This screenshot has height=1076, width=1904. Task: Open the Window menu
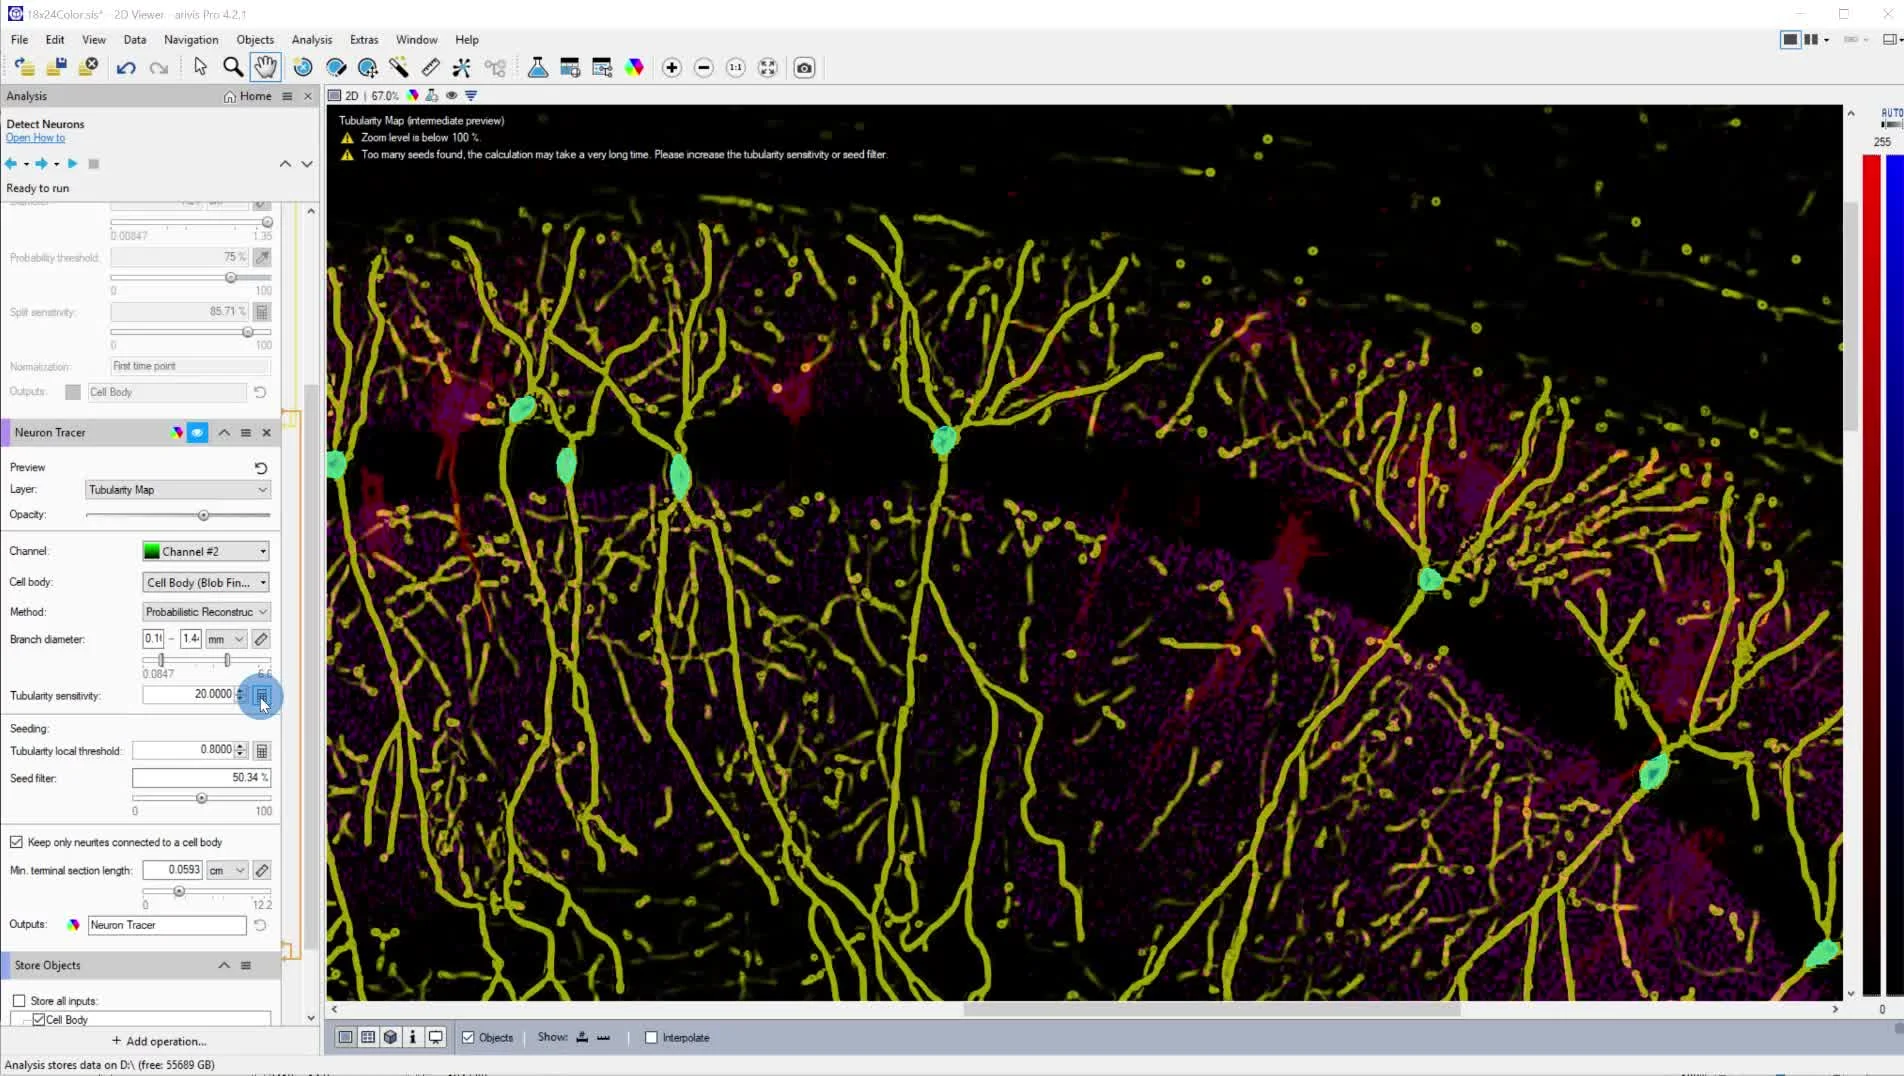tap(416, 40)
